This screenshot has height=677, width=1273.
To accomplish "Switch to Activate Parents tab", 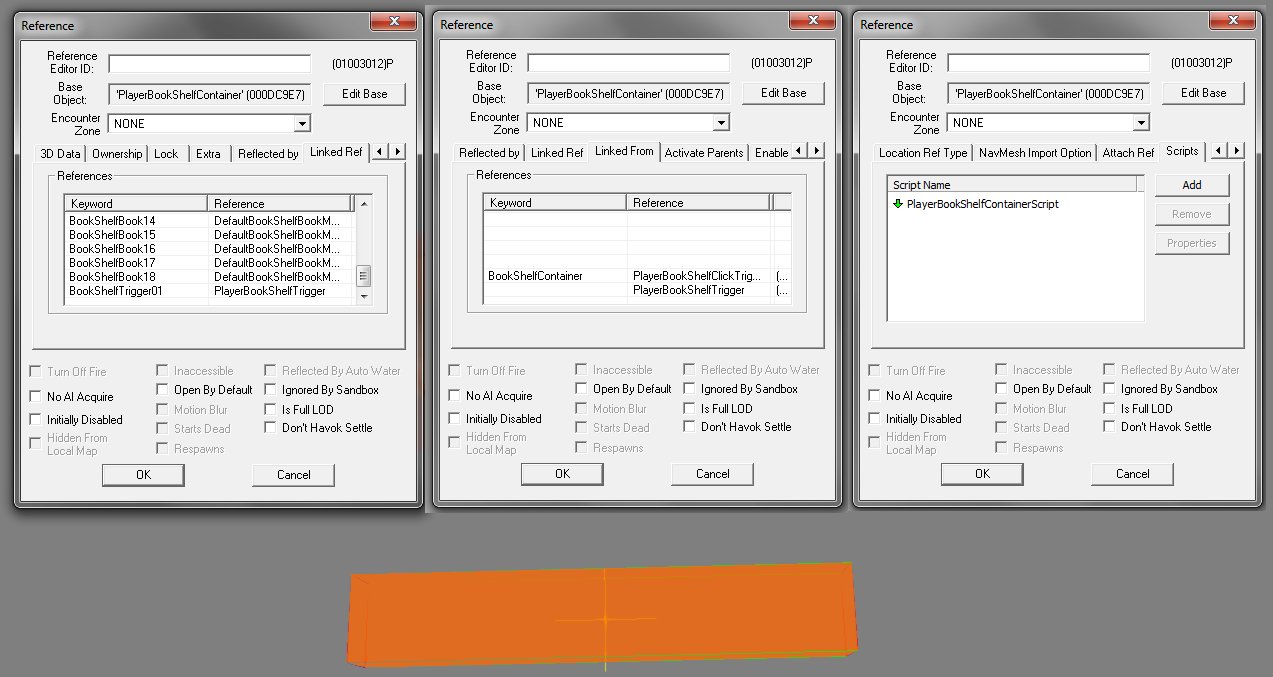I will coord(704,153).
